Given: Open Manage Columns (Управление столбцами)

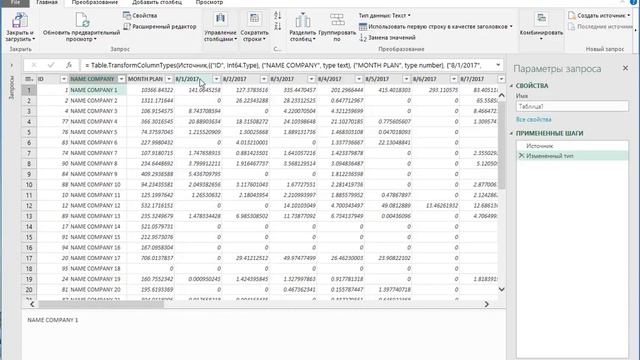Looking at the screenshot, I should point(220,27).
